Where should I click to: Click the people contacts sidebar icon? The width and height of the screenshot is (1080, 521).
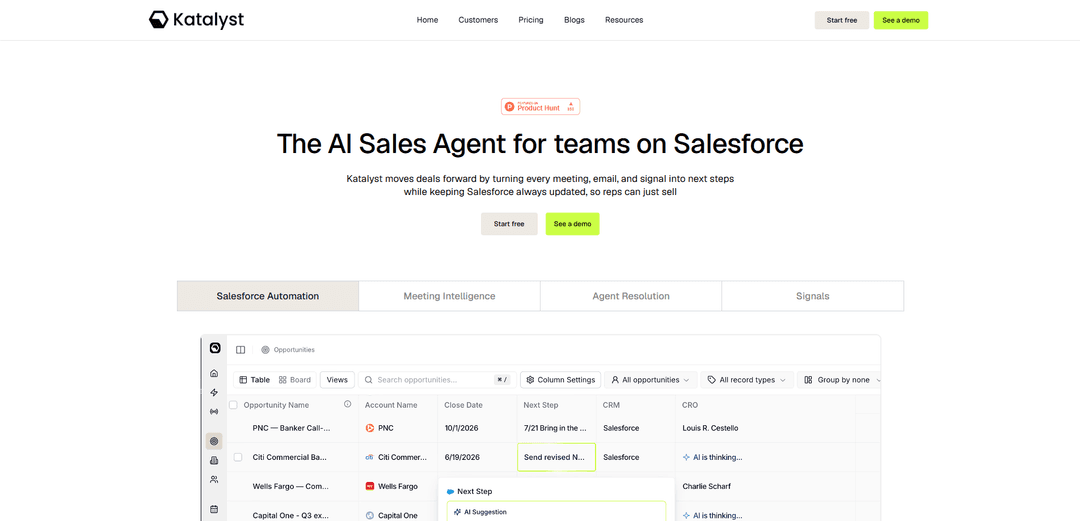214,480
